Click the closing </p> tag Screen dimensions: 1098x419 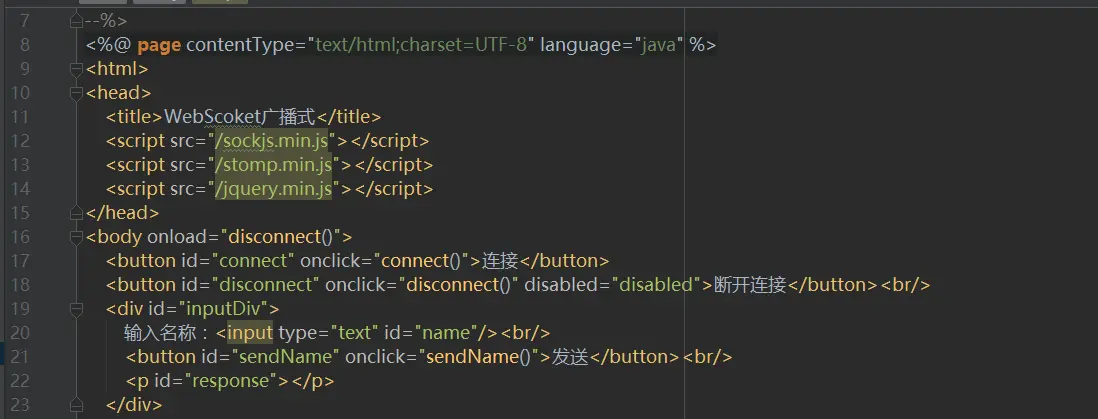tap(313, 380)
